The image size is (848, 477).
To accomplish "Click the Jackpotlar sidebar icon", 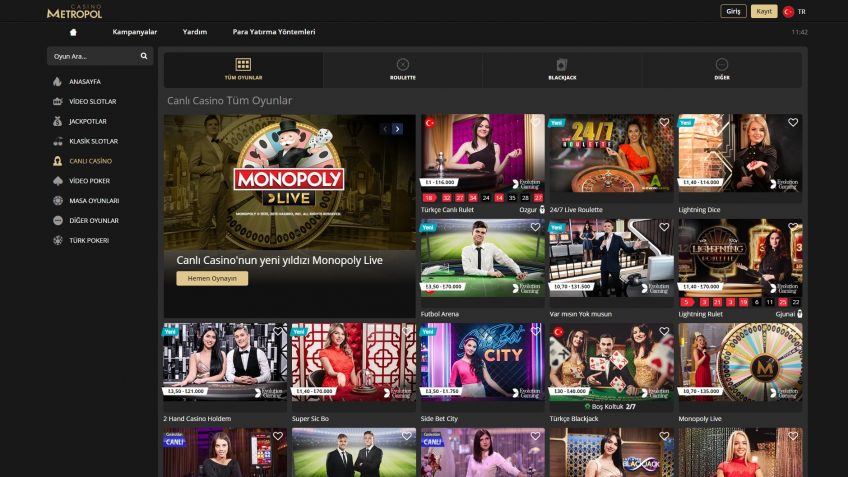I will tap(58, 121).
